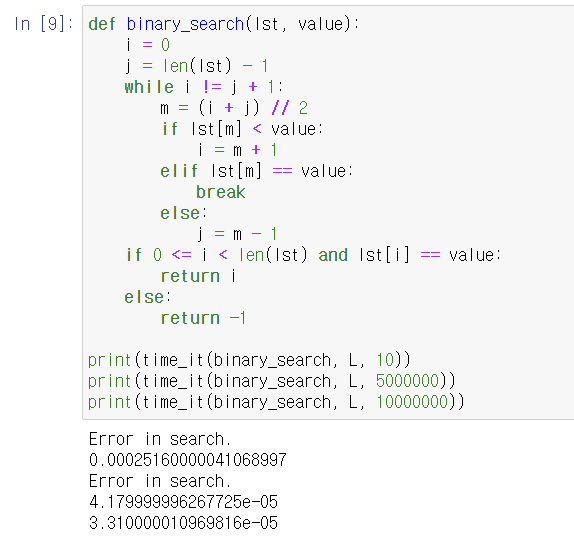Click the while i != j + 1: line

coord(204,87)
